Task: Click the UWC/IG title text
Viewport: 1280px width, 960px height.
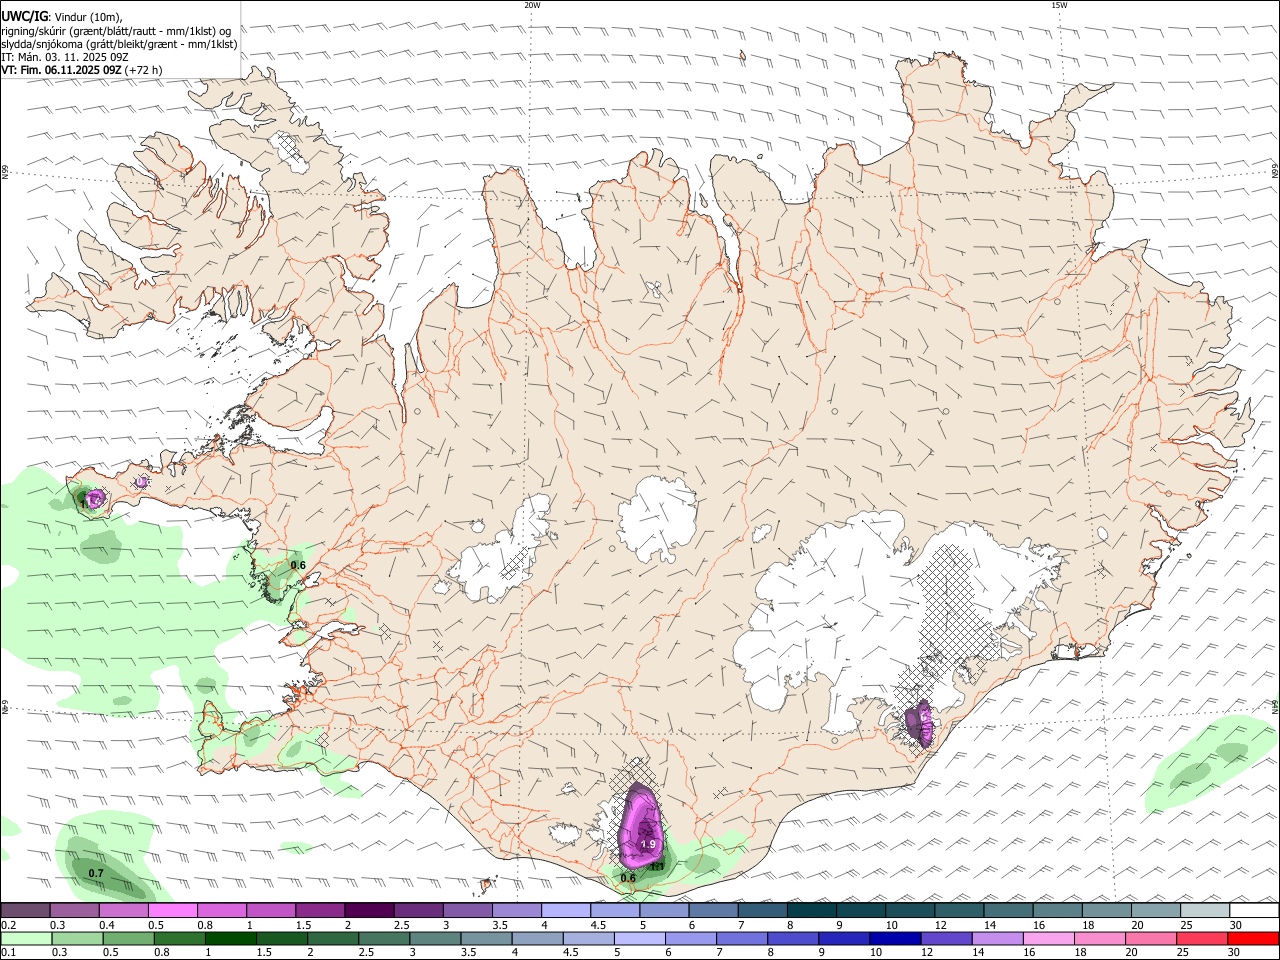Action: [24, 17]
